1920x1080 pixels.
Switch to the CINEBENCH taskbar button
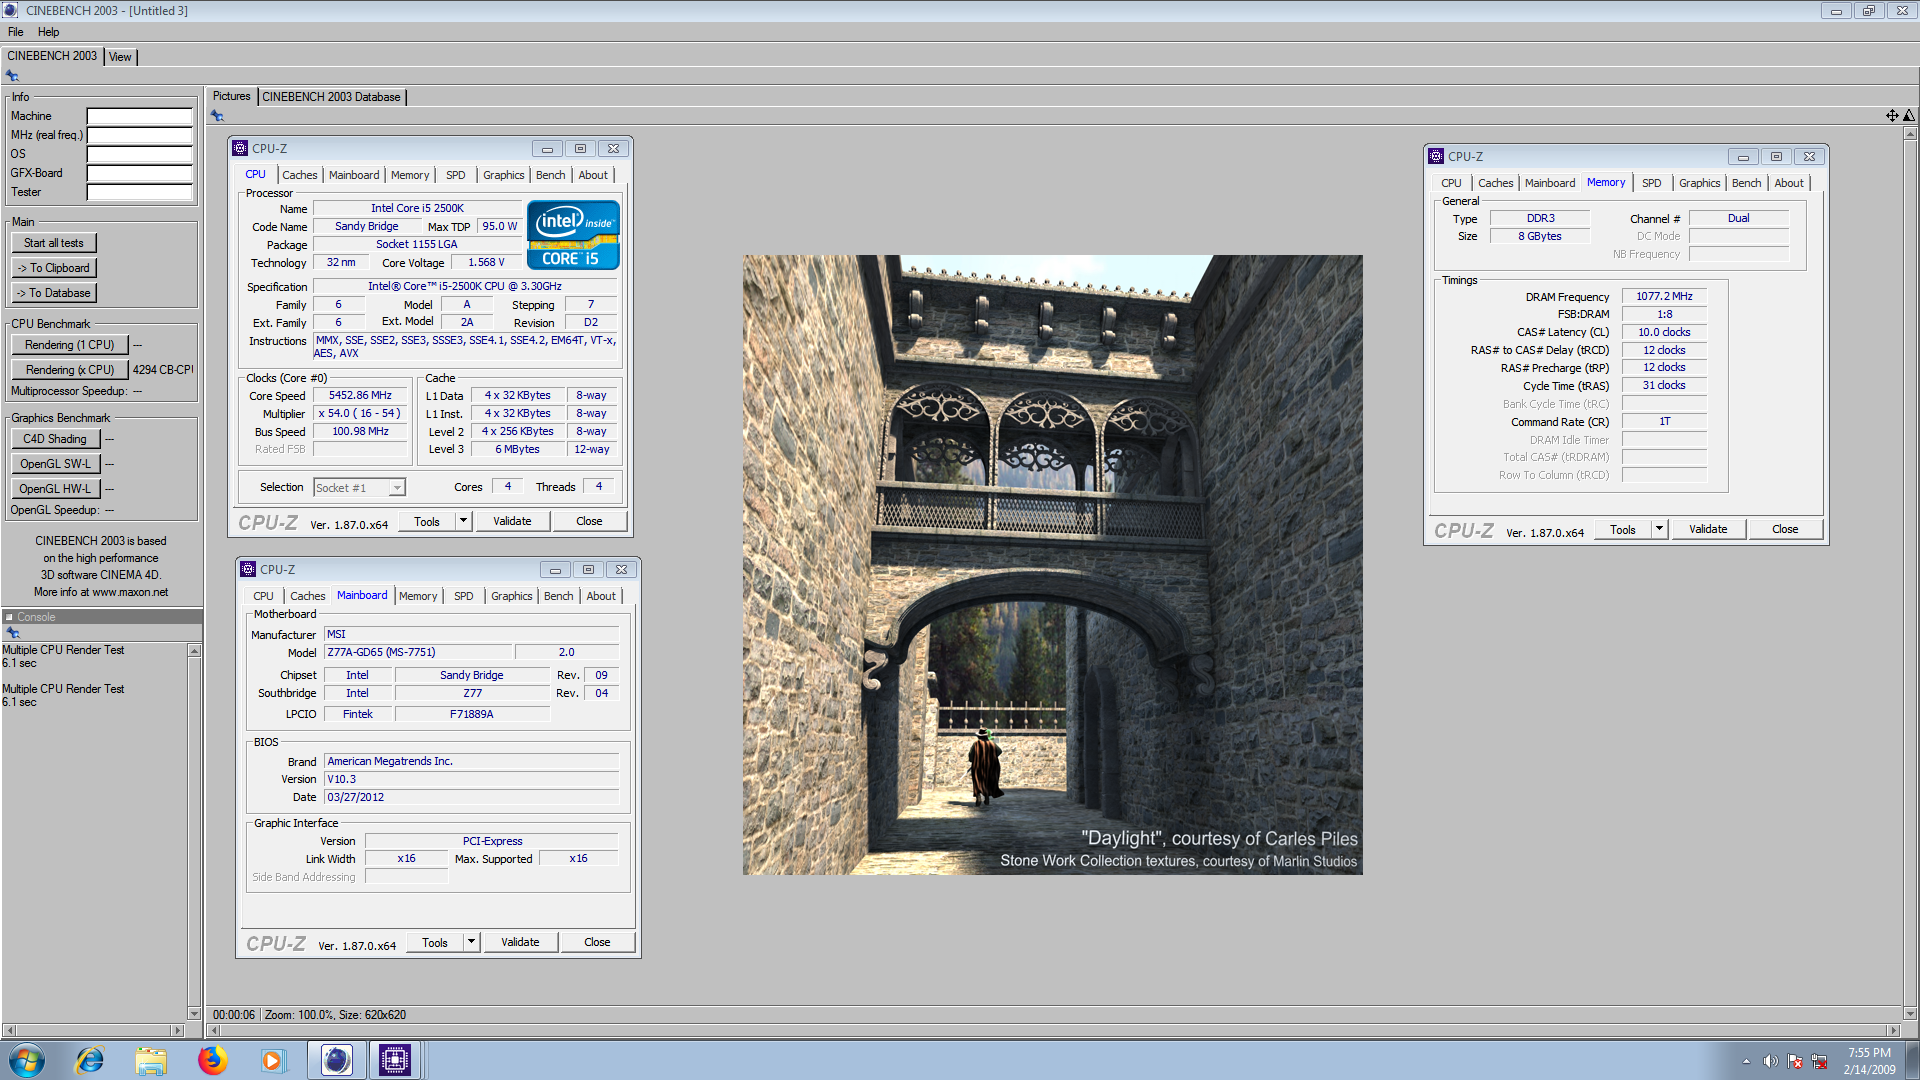coord(337,1060)
